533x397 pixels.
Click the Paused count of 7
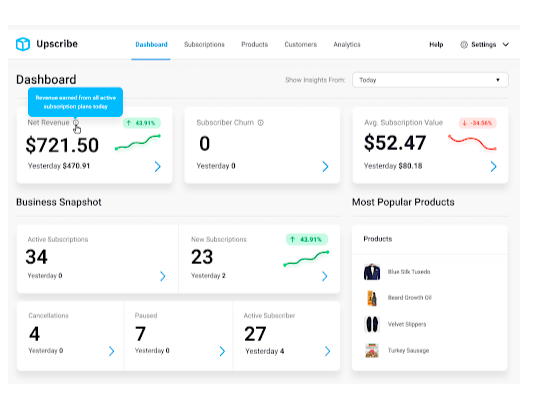tap(140, 334)
